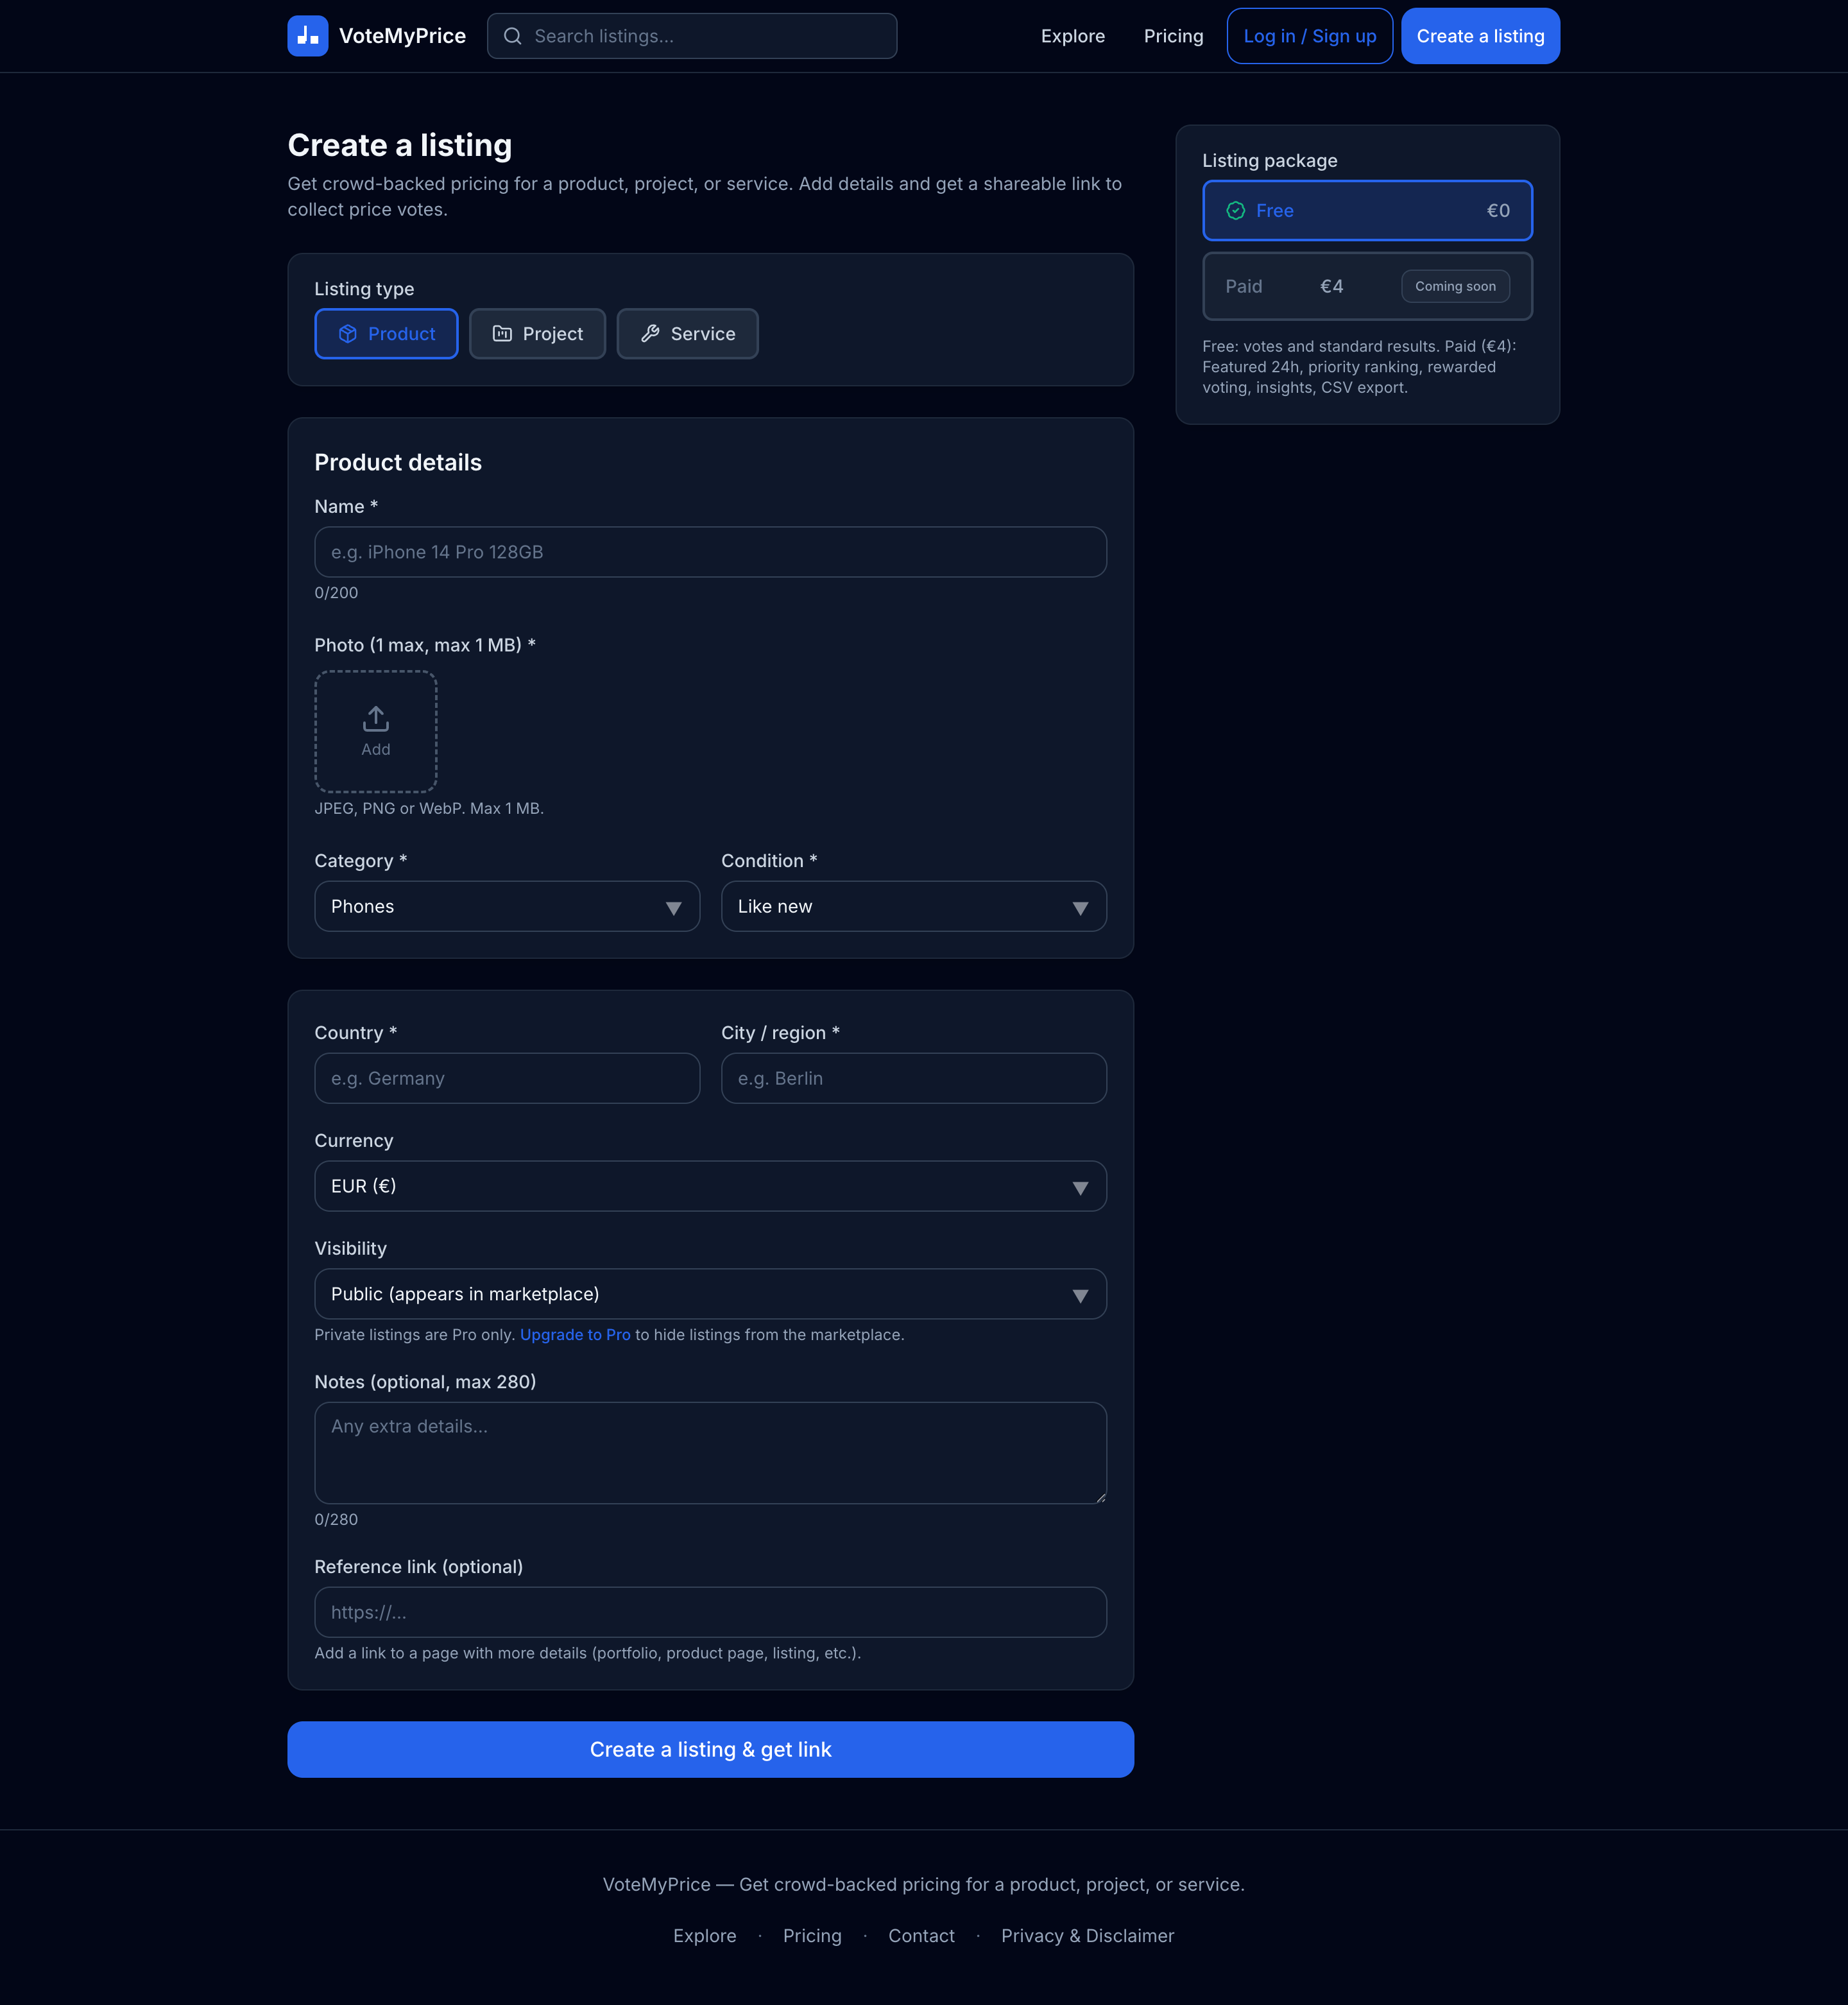This screenshot has width=1848, height=2005.
Task: Select the Service wrench icon listing type
Action: [x=651, y=334]
